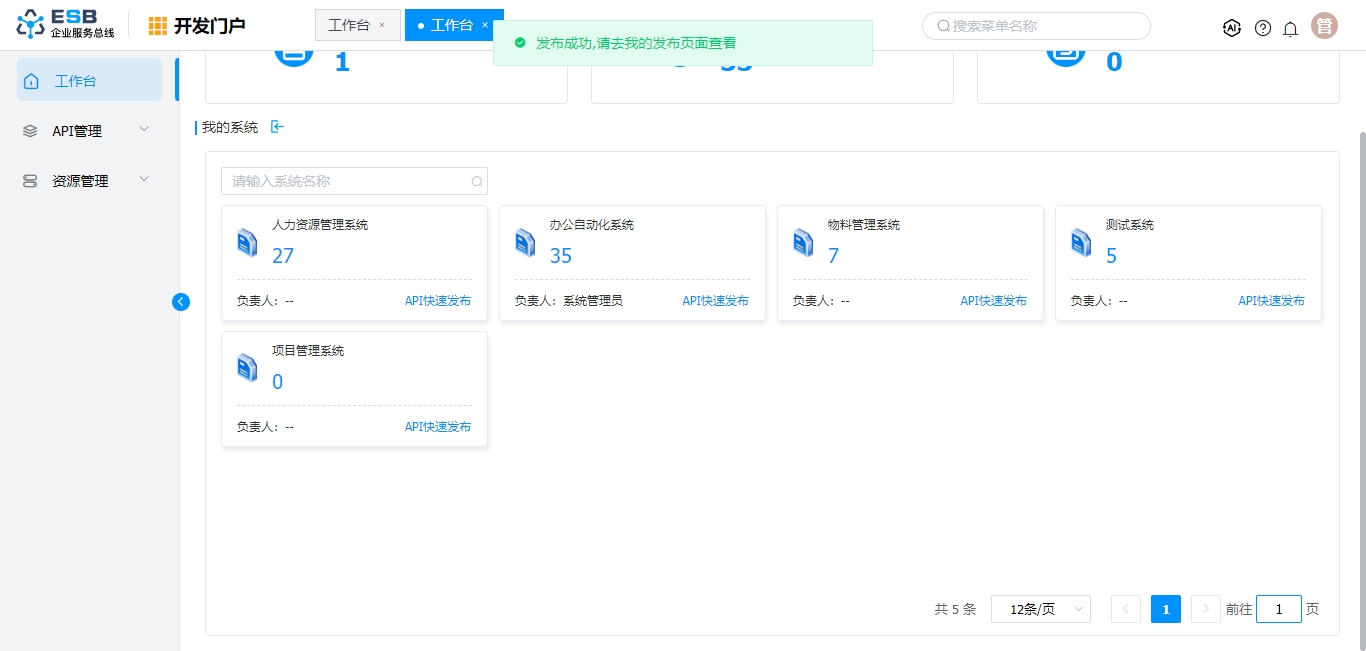Collapse sidebar with blue arrow button
The image size is (1366, 651).
(x=181, y=301)
